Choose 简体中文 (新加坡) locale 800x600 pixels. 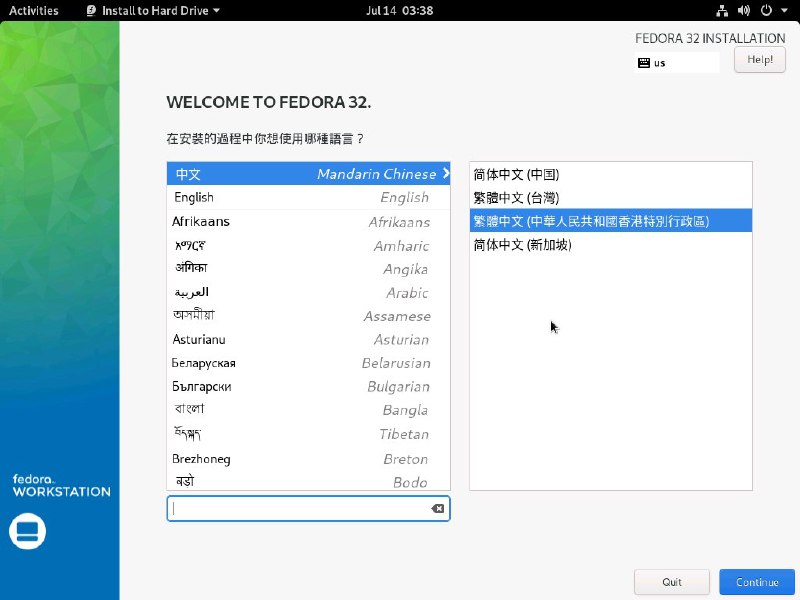tap(611, 244)
